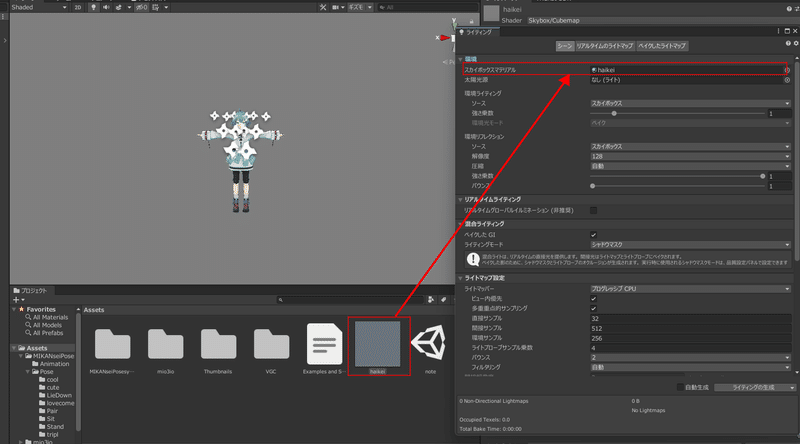Click the ライティングの生成 button
Screen dimensions: 800x444
tap(755, 387)
